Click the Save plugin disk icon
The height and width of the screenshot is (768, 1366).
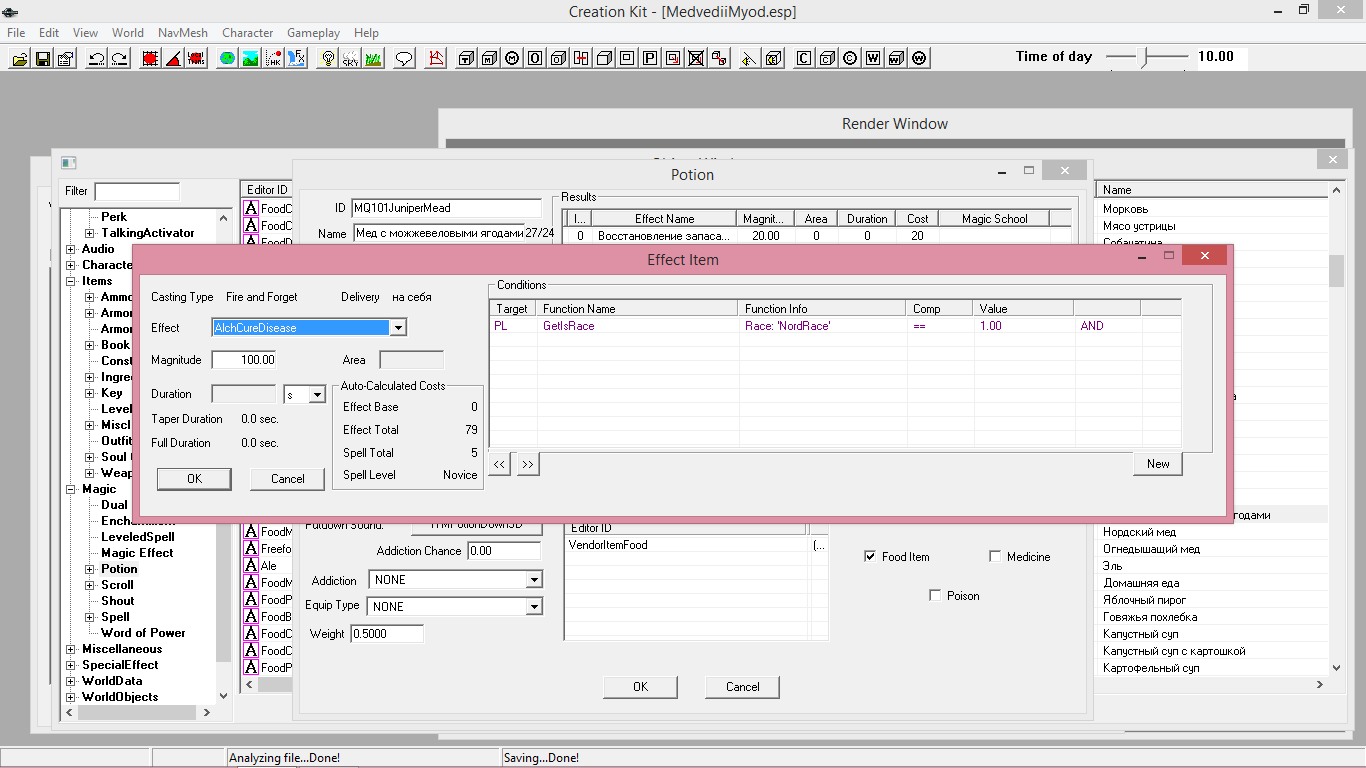(42, 59)
